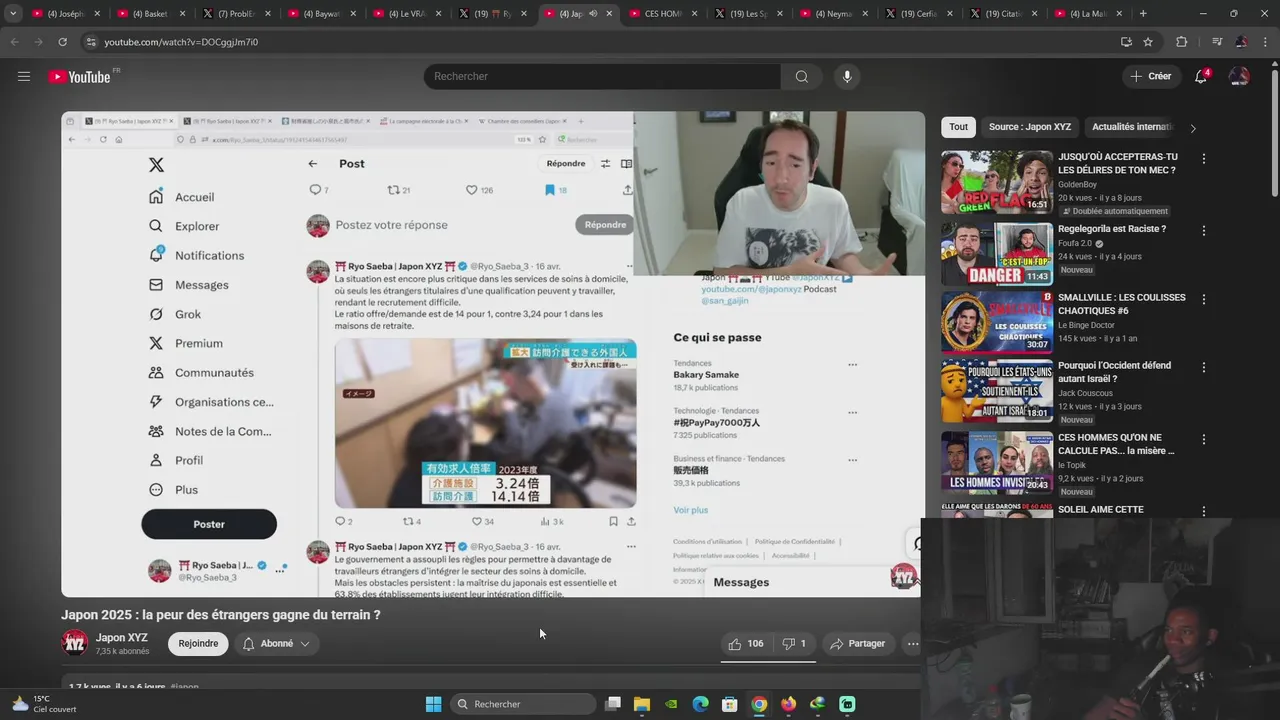This screenshot has height=720, width=1280.
Task: Open options for JUSQU'OÙ ACCEPTERAS-TU video
Action: 1204,159
